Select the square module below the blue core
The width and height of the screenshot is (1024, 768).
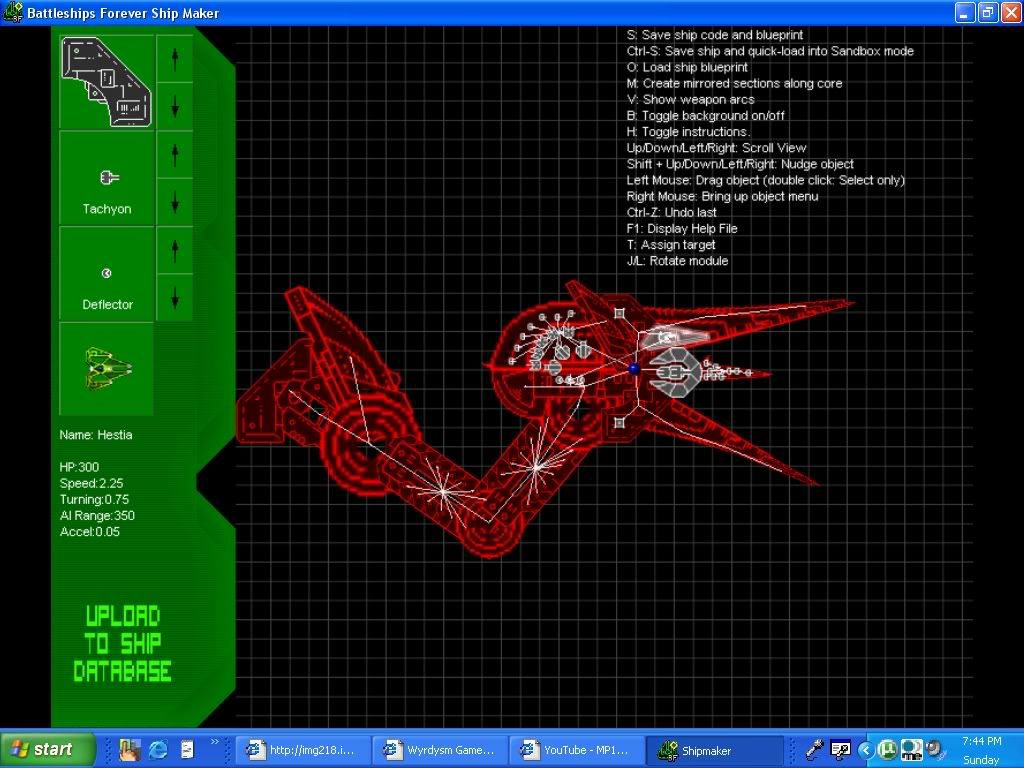click(x=619, y=423)
